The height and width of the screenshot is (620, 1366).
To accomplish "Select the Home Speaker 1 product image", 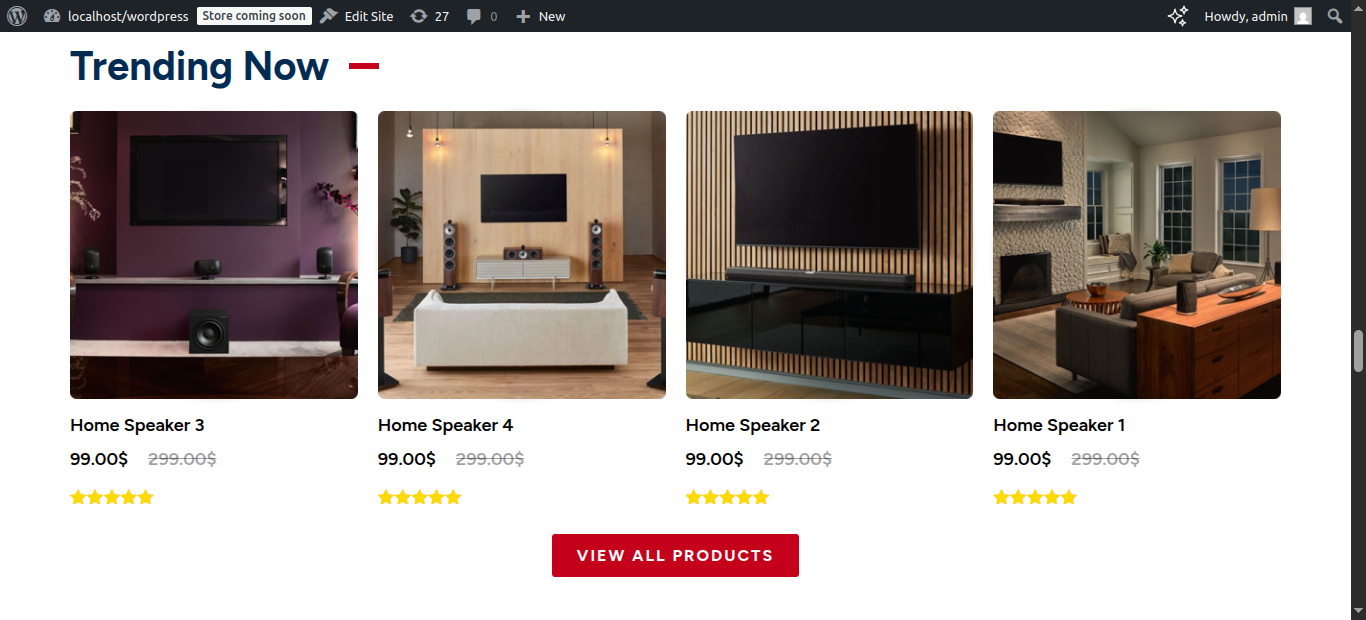I will (1137, 255).
